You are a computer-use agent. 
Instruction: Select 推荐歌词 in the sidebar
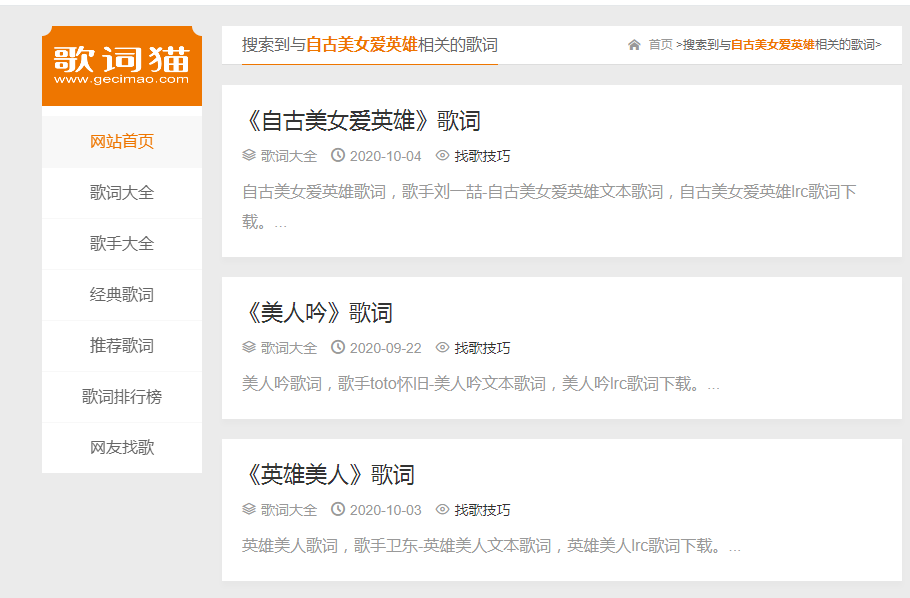point(122,346)
